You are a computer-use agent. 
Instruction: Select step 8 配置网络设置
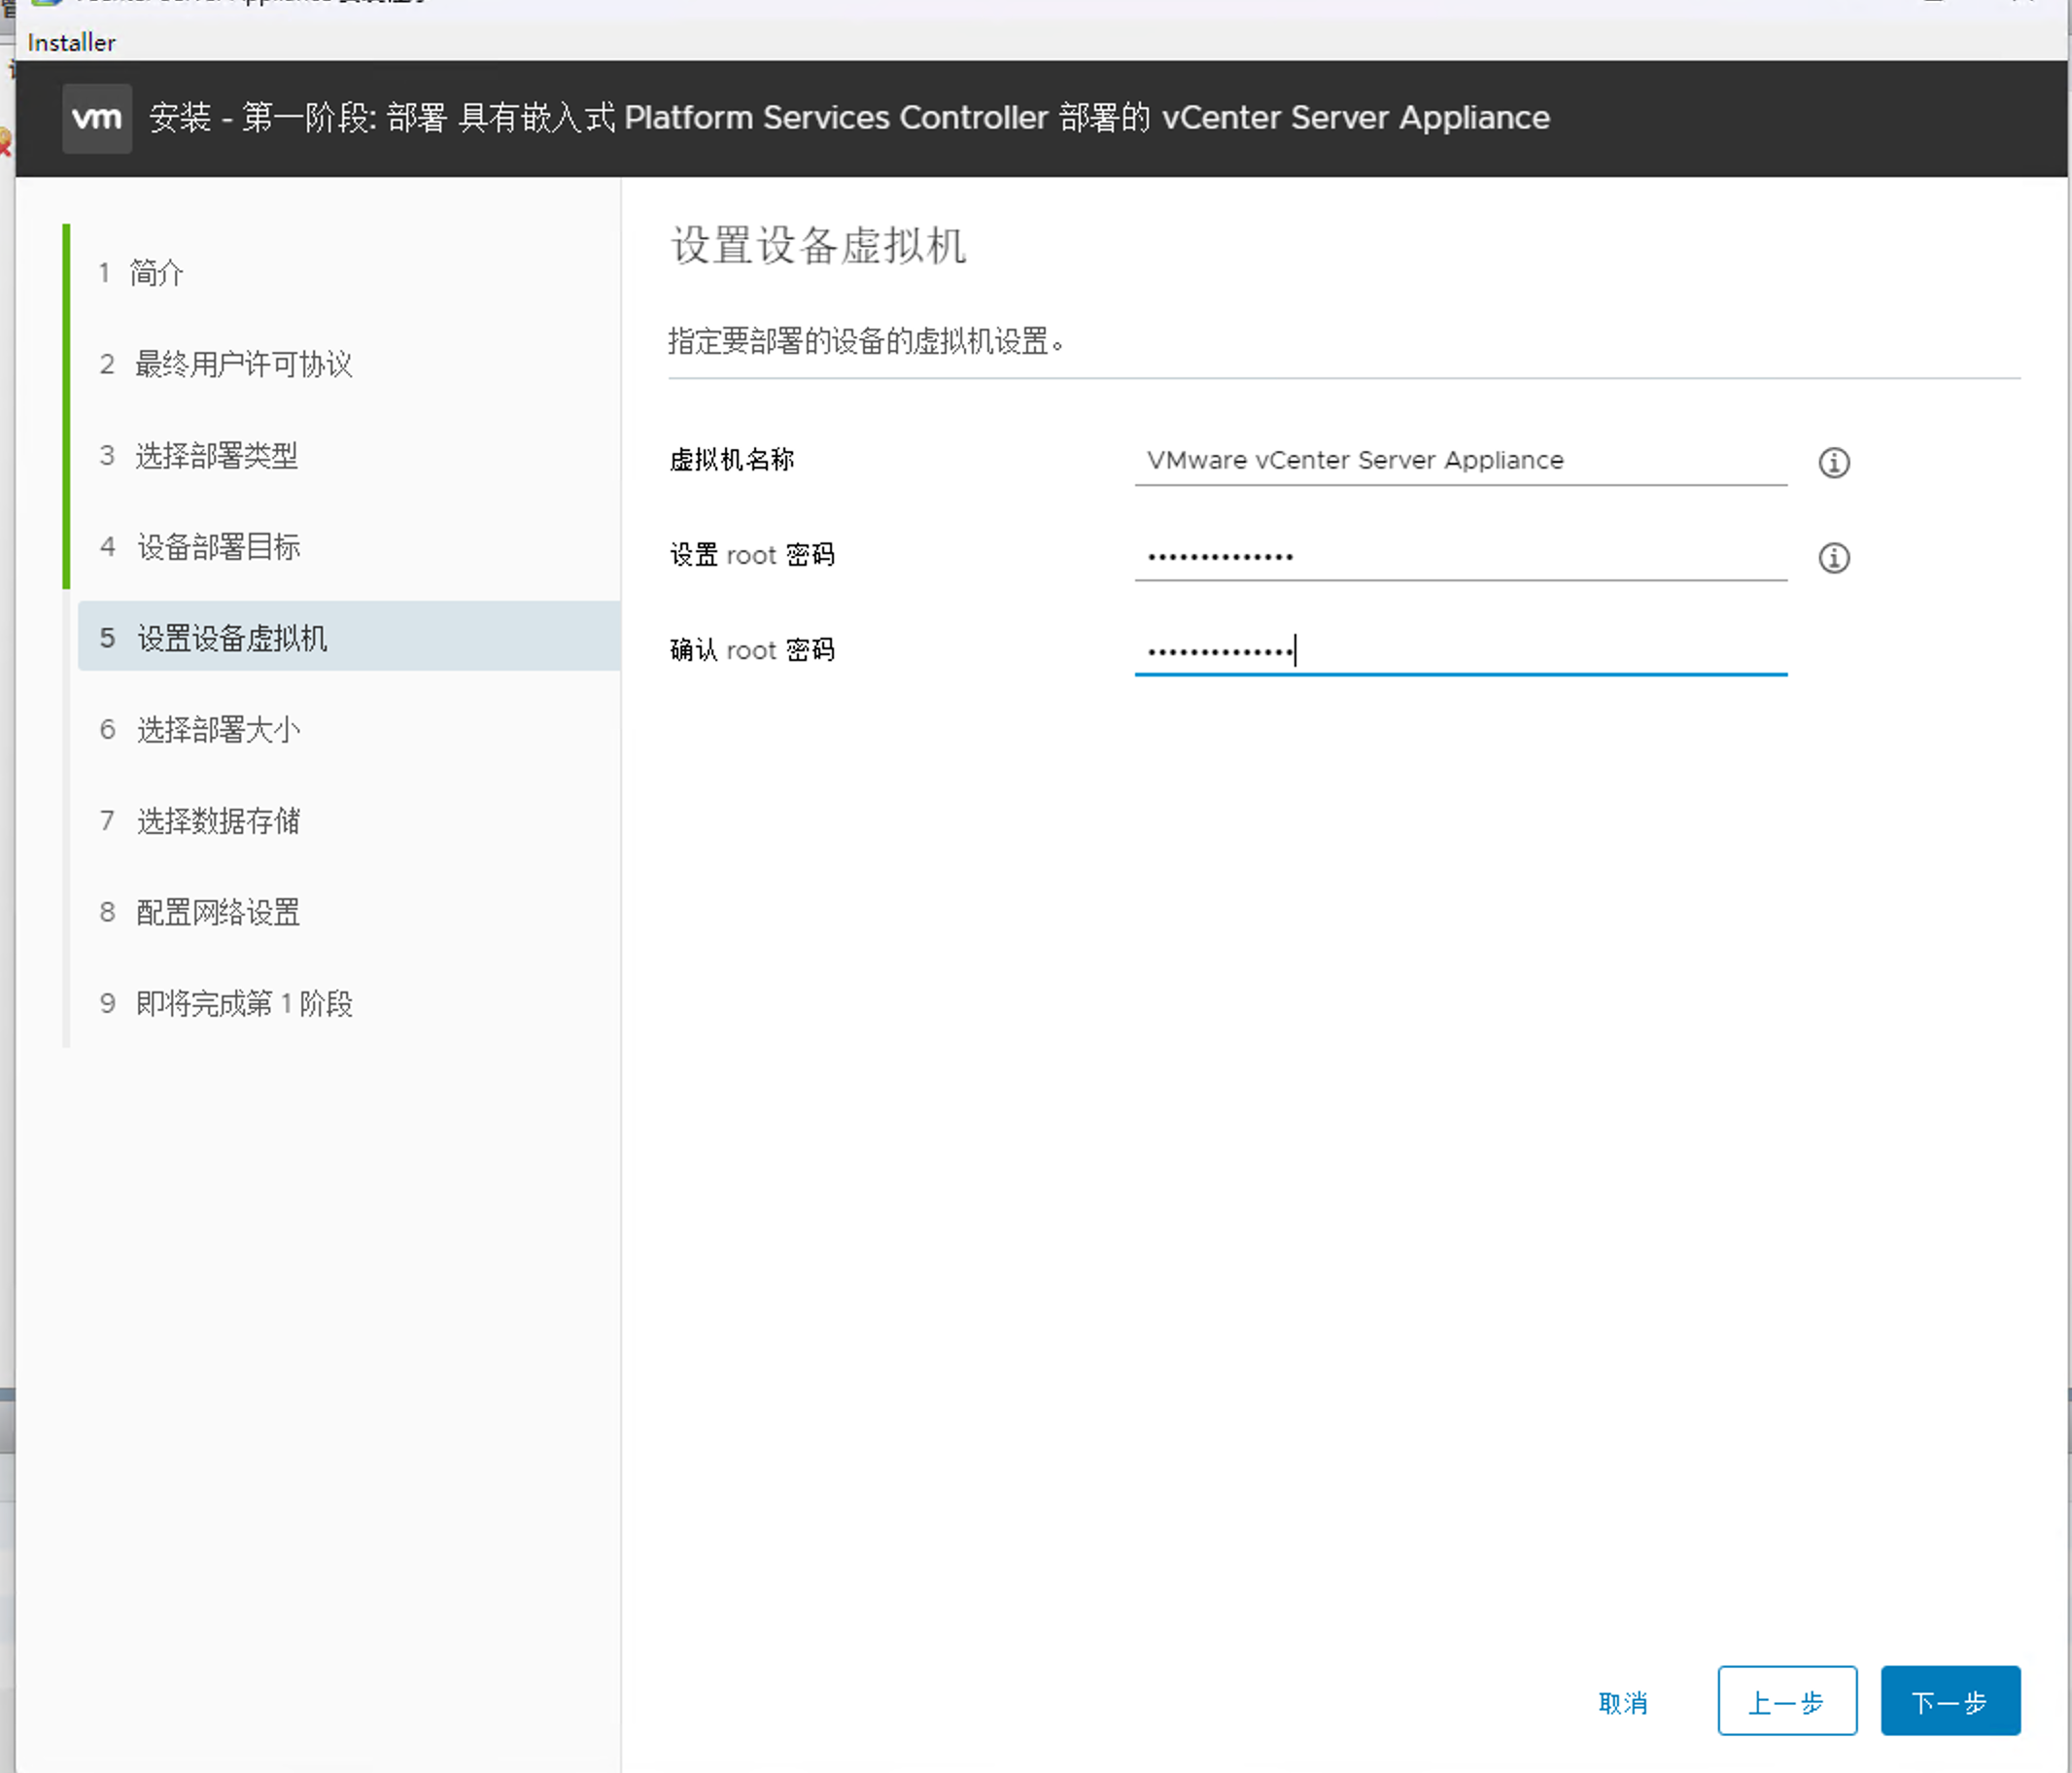(199, 911)
